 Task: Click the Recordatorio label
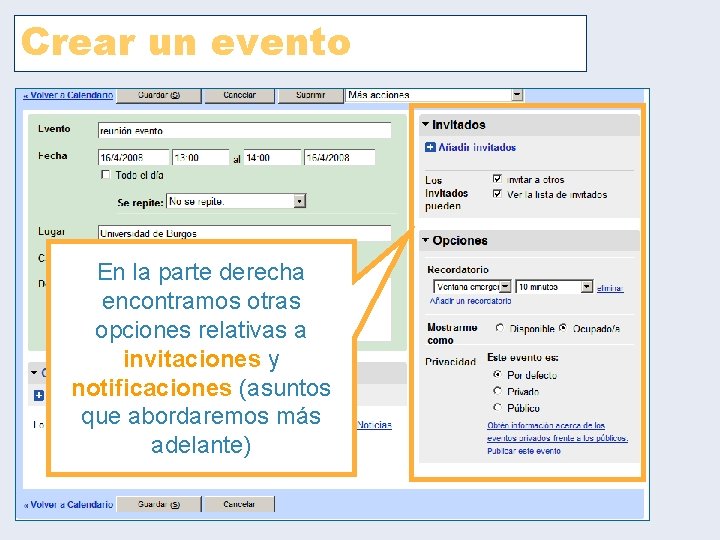click(458, 270)
